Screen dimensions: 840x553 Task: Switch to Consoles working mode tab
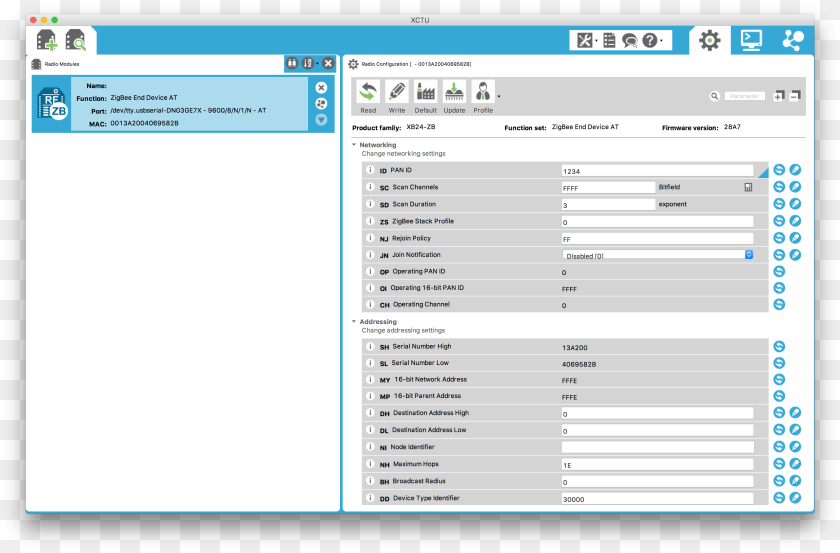[751, 40]
